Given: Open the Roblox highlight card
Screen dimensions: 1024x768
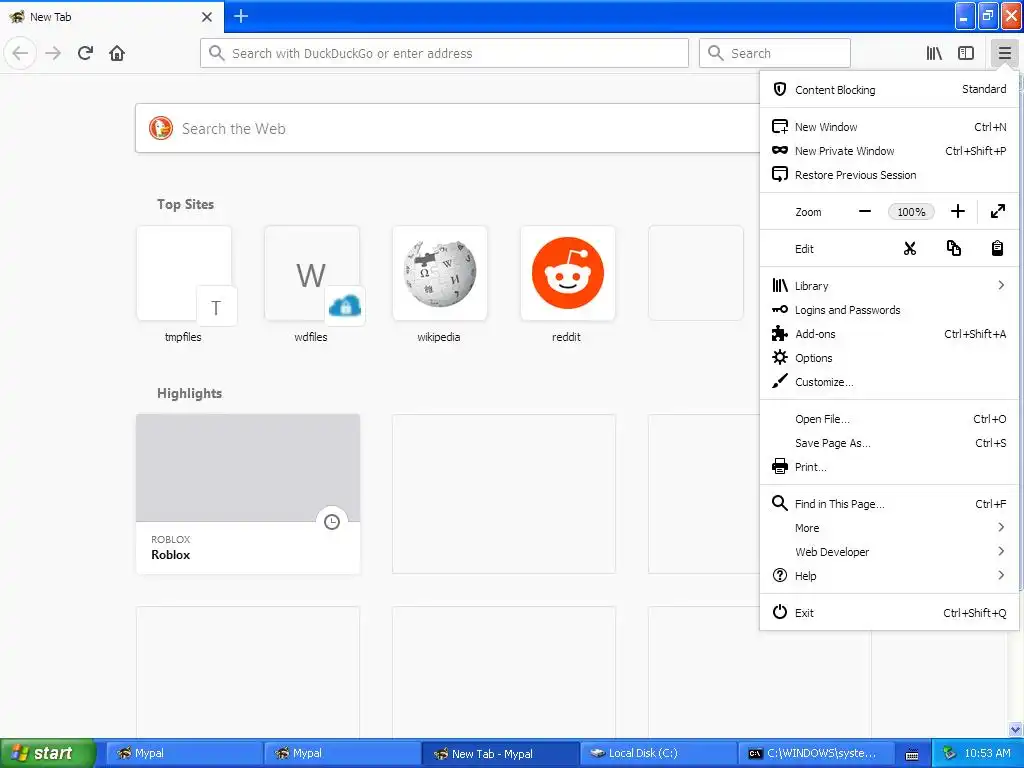Looking at the screenshot, I should tap(248, 494).
